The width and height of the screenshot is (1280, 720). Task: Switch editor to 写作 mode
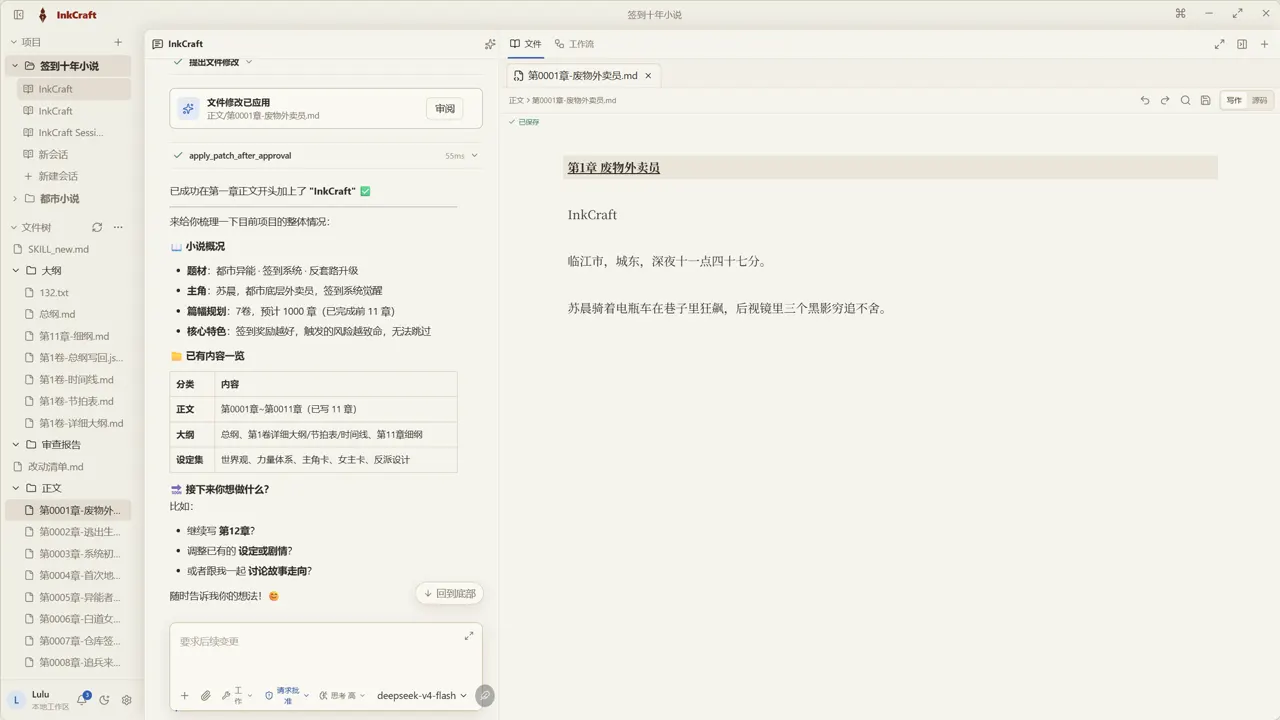(x=1234, y=100)
